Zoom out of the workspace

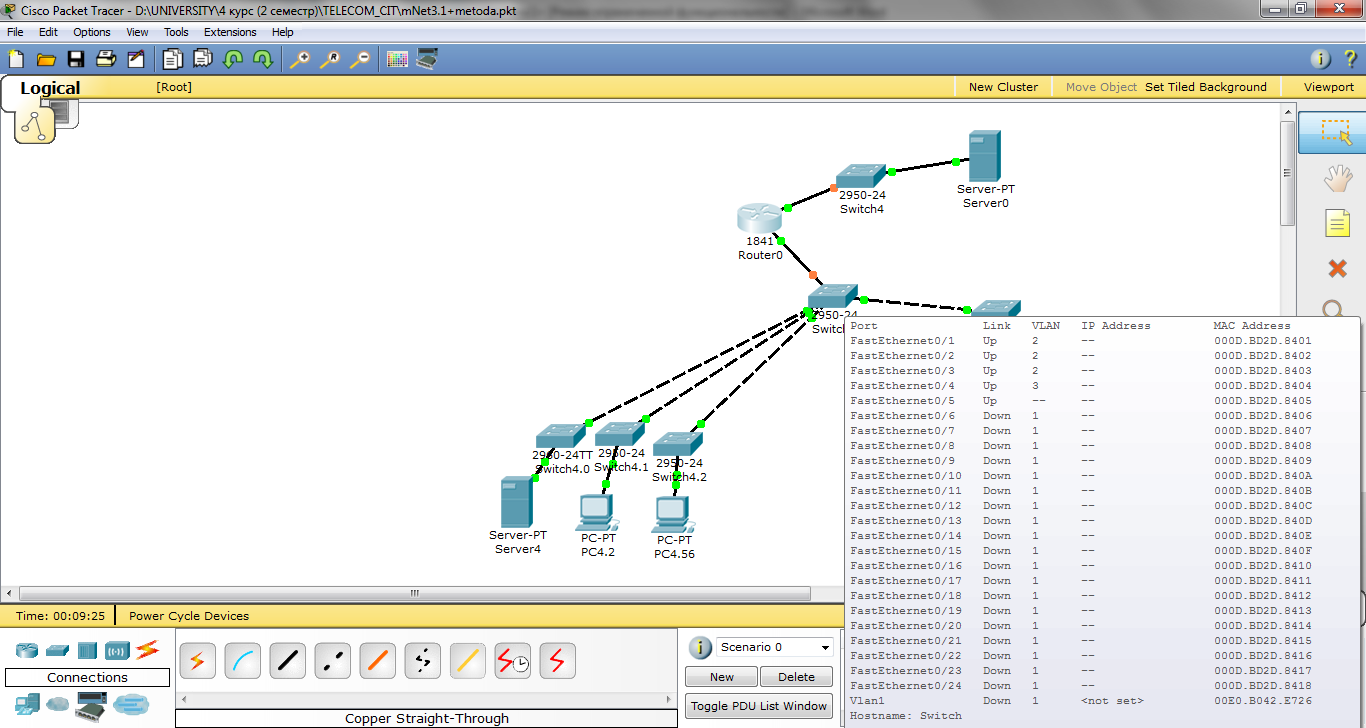(x=359, y=59)
